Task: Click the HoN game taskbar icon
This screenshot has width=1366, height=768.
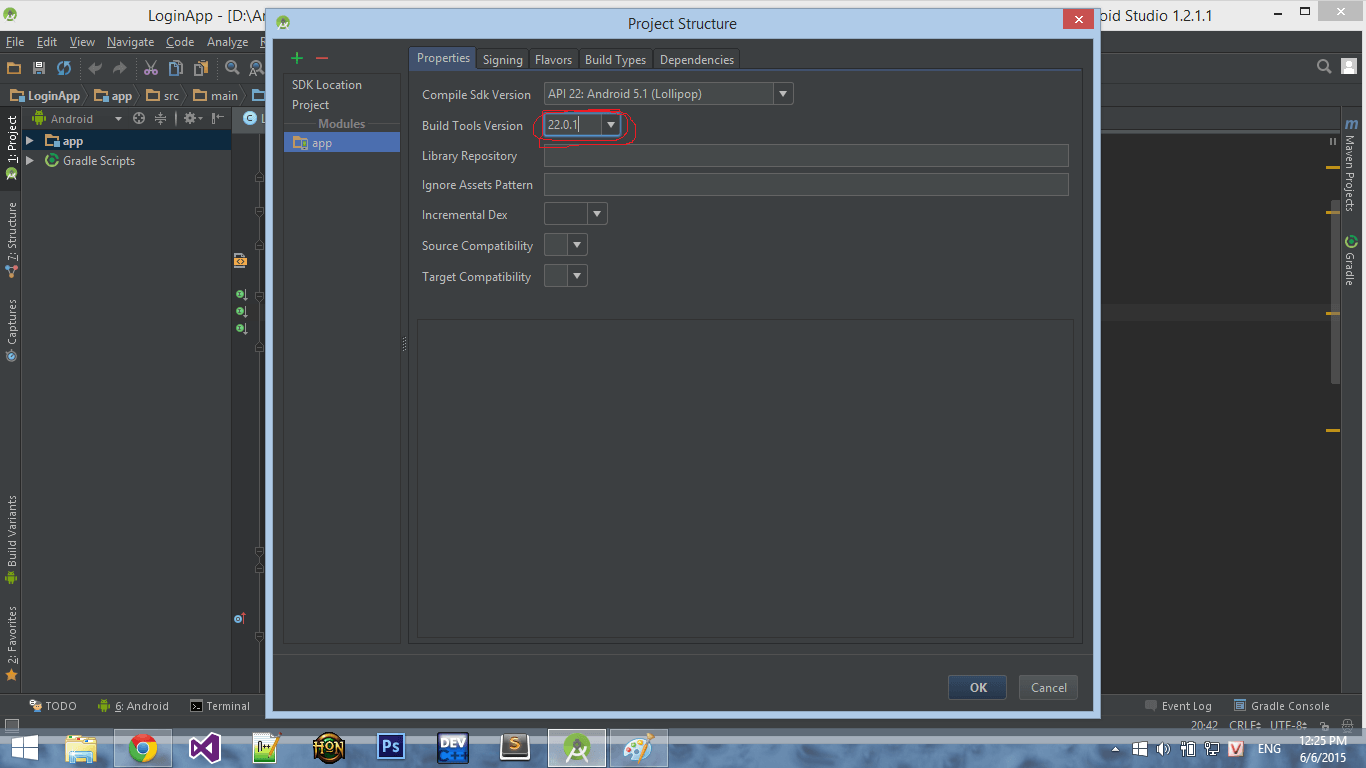Action: (328, 748)
